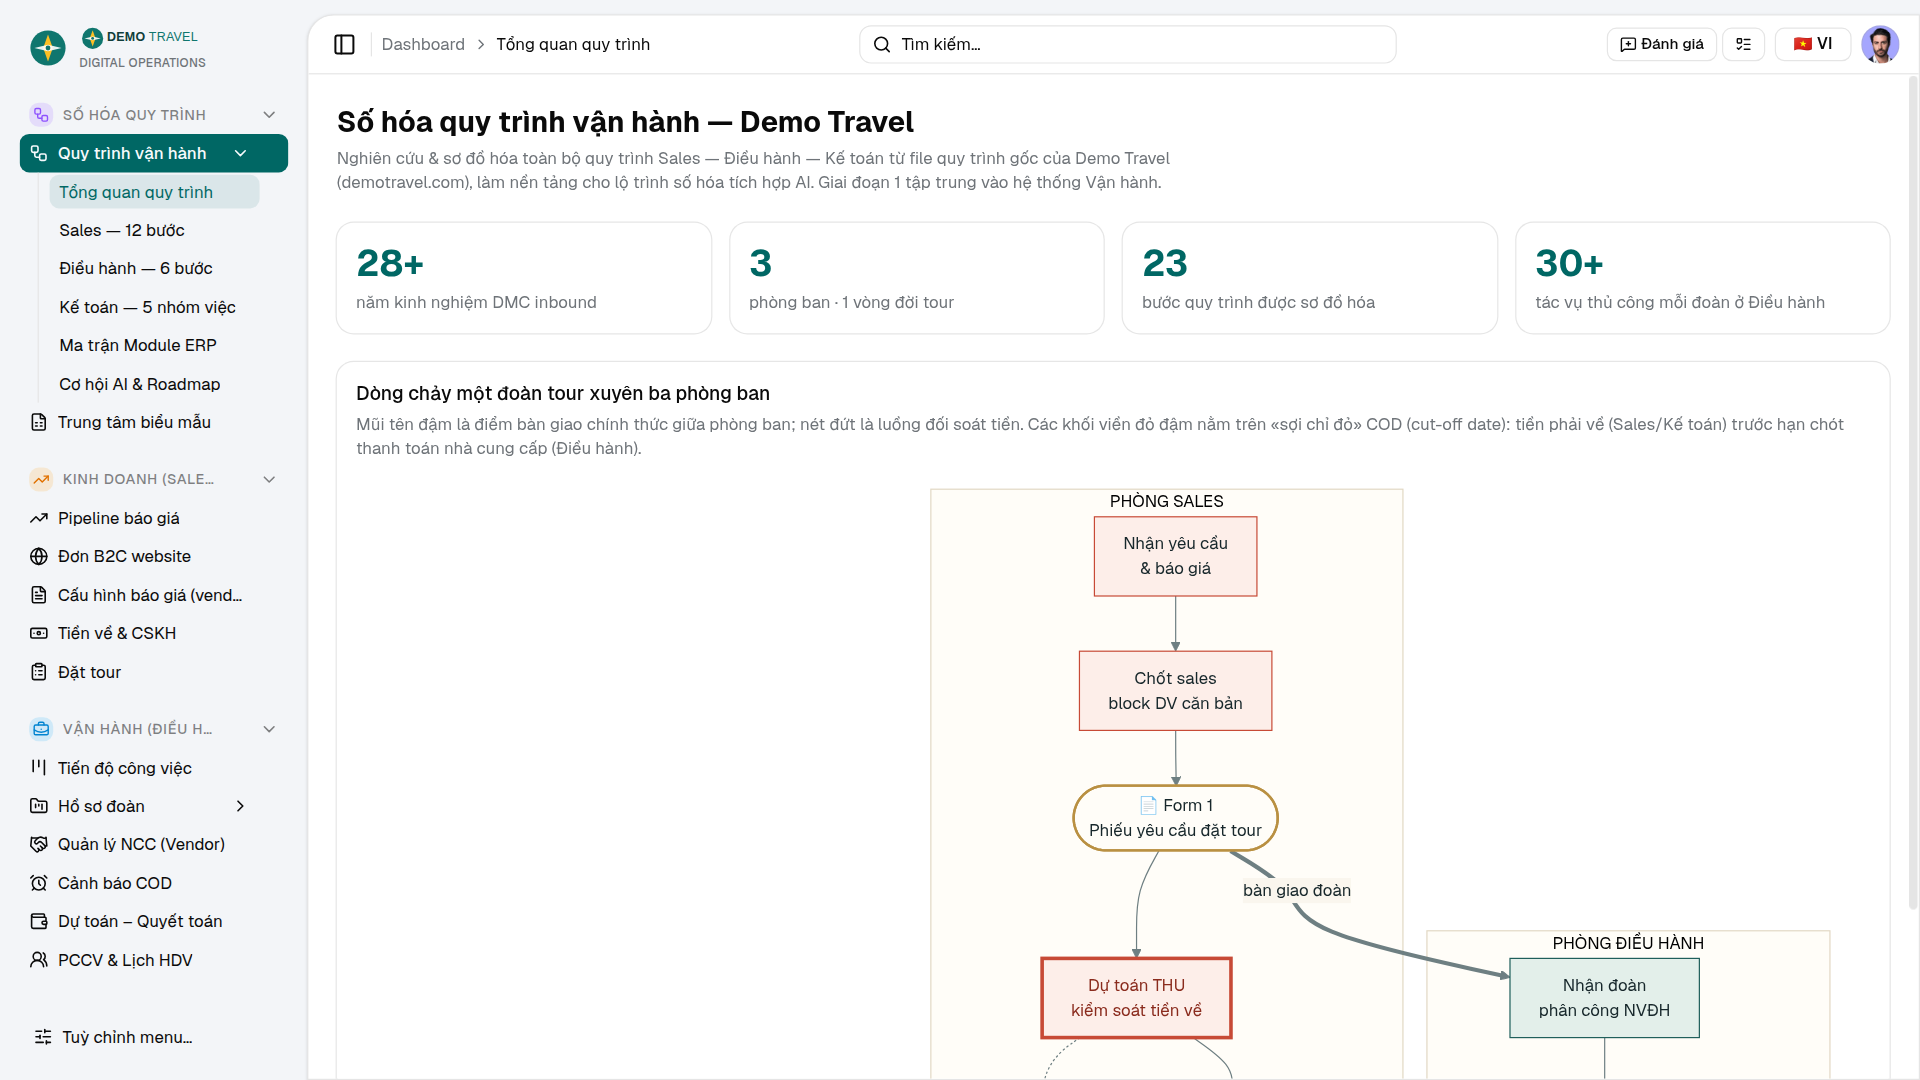This screenshot has height=1080, width=1920.
Task: Collapse the Số hóa quy trình section
Action: click(x=269, y=115)
